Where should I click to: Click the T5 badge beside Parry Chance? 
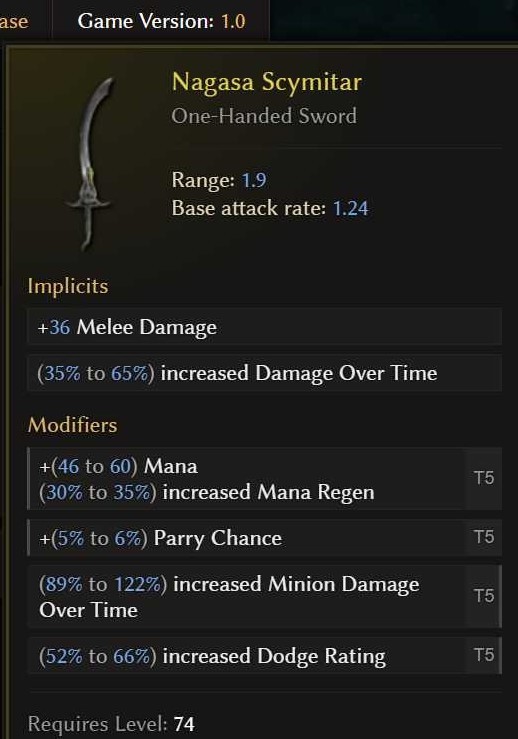484,537
